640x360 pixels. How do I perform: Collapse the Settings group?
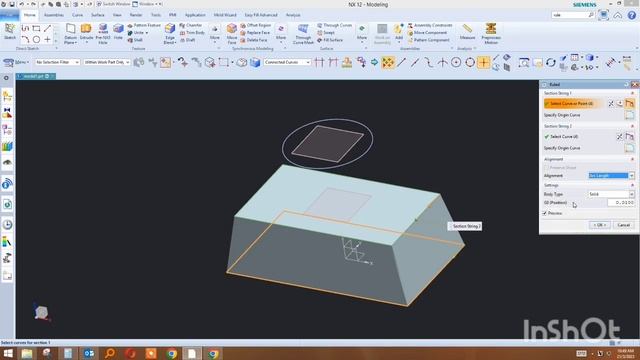pyautogui.click(x=632, y=185)
